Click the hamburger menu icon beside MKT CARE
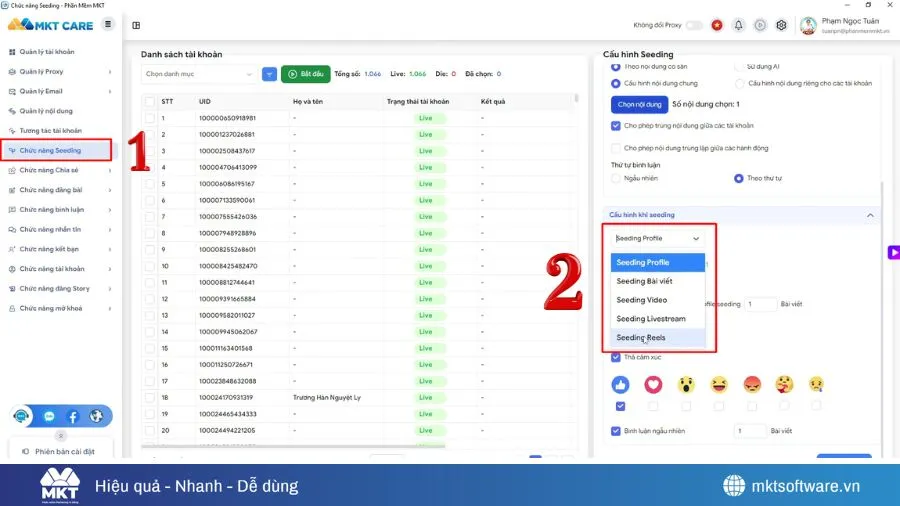The height and width of the screenshot is (506, 900). 108,24
